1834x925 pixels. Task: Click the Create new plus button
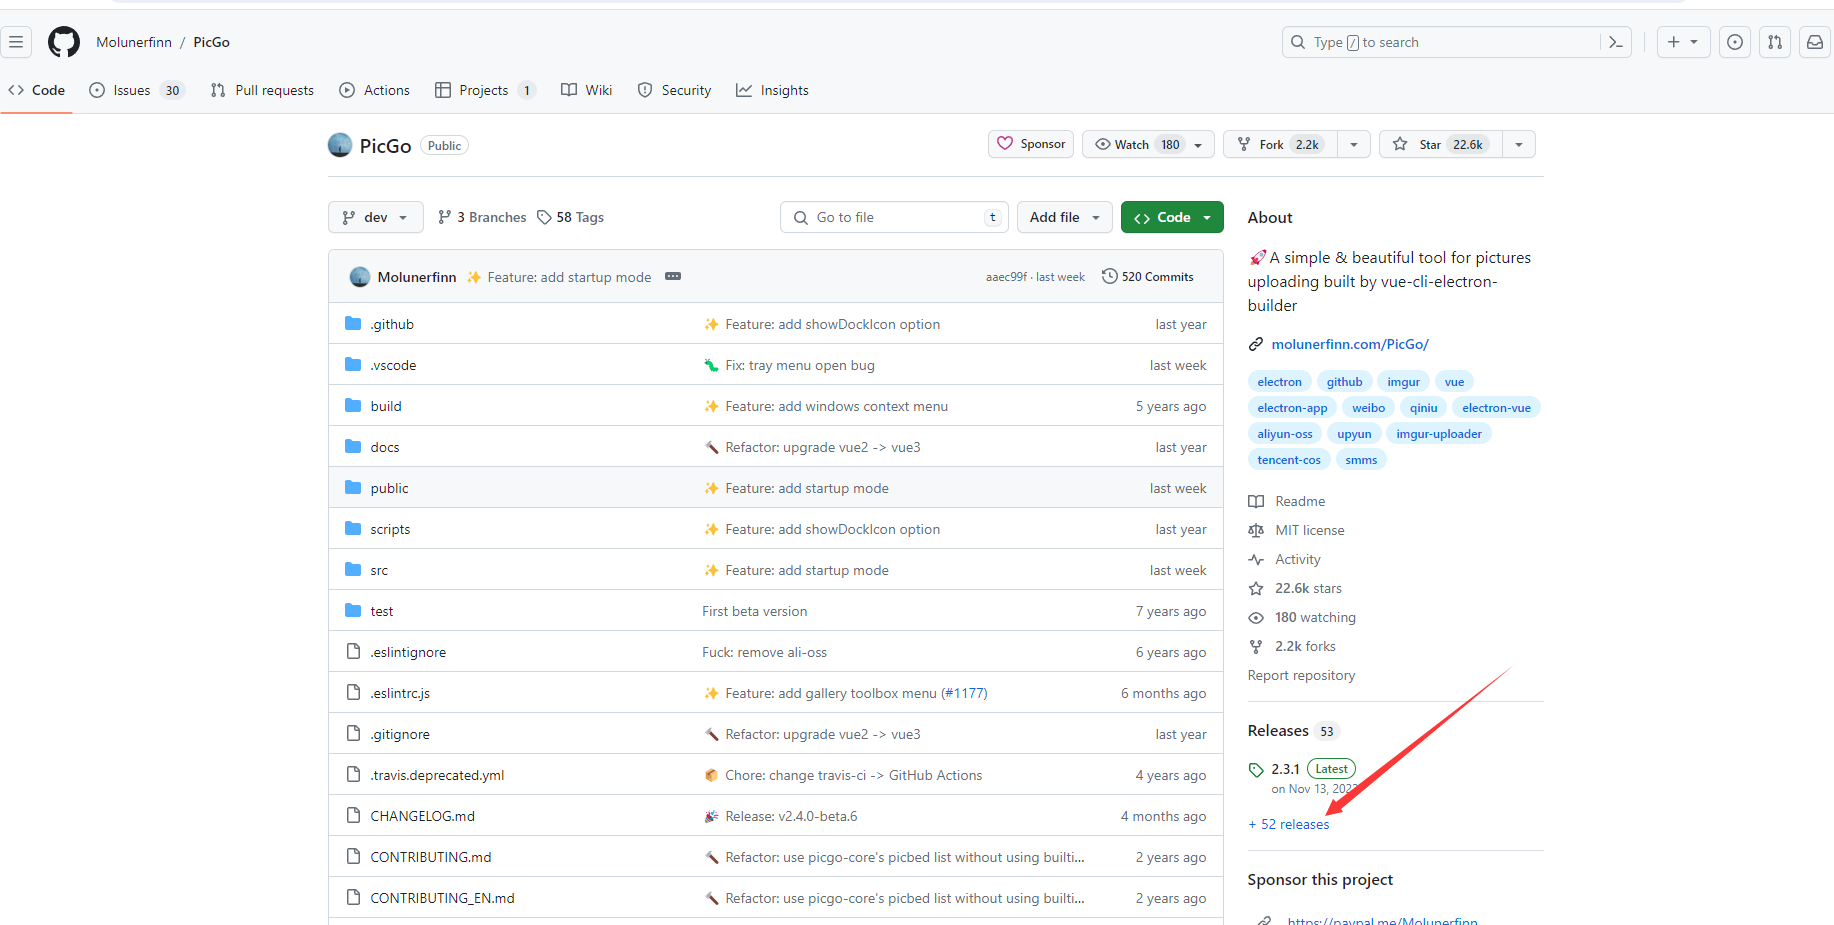click(x=1683, y=42)
